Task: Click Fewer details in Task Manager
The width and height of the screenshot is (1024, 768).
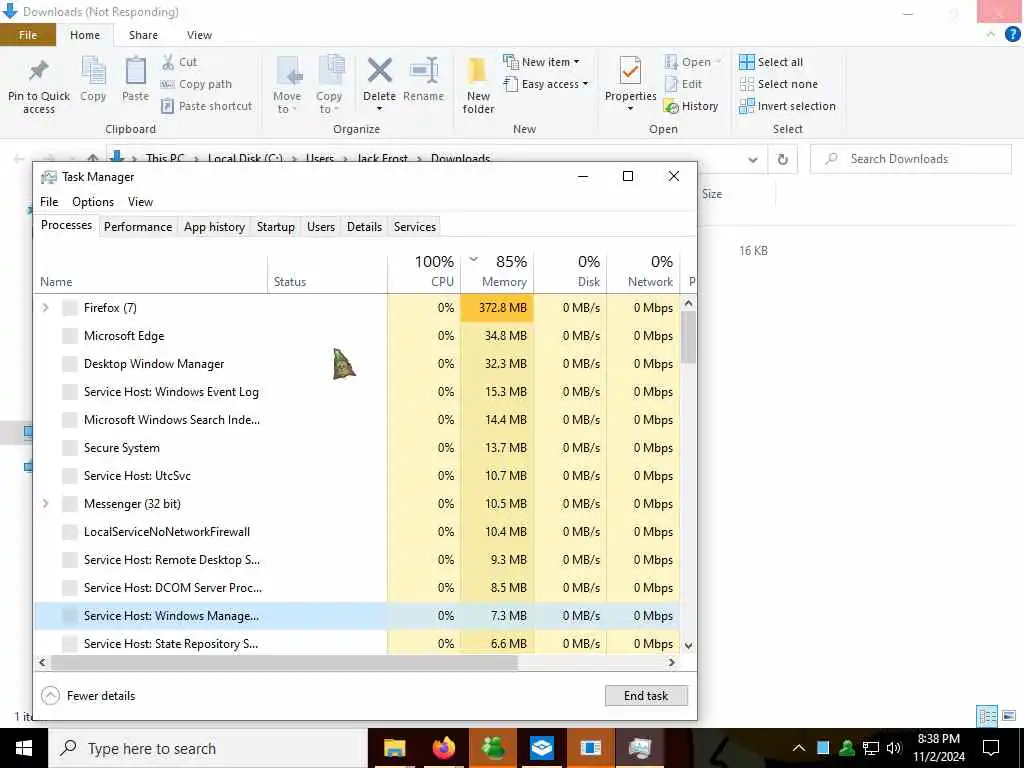Action: point(88,696)
